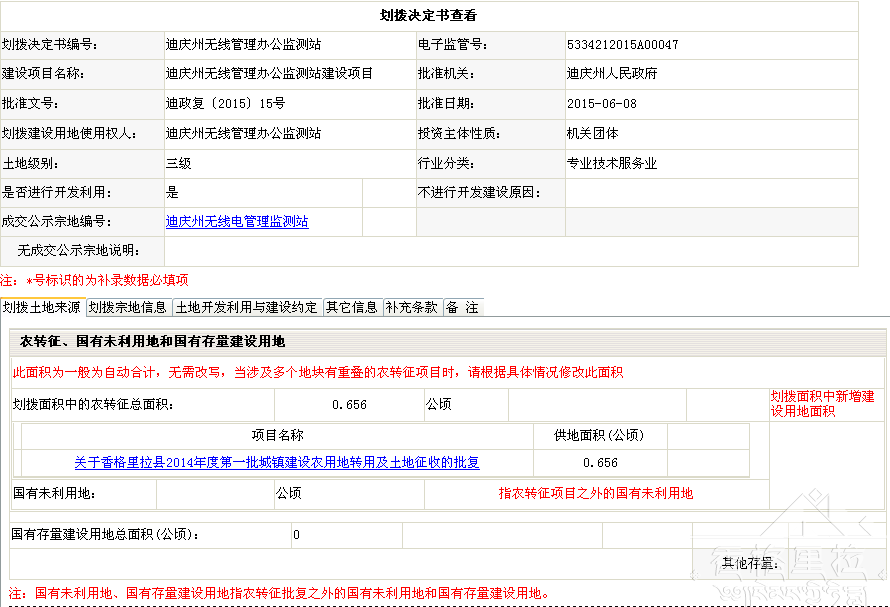This screenshot has height=607, width=890.
Task: Open the 迪庆州无线电管理监测站 parcel link
Action: [x=237, y=222]
